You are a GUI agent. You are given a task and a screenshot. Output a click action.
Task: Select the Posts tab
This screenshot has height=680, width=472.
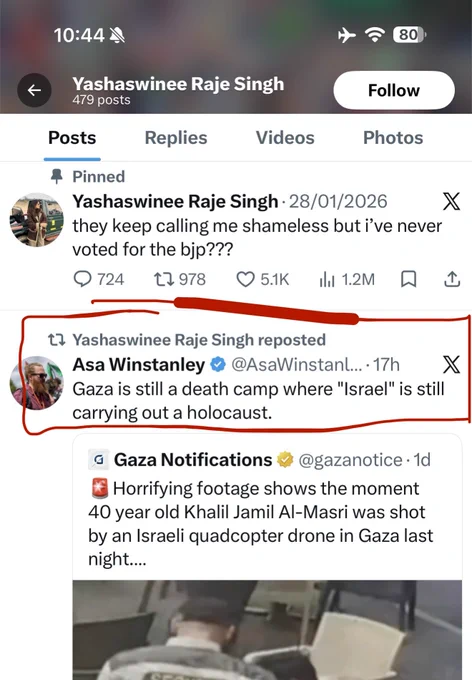(x=72, y=137)
